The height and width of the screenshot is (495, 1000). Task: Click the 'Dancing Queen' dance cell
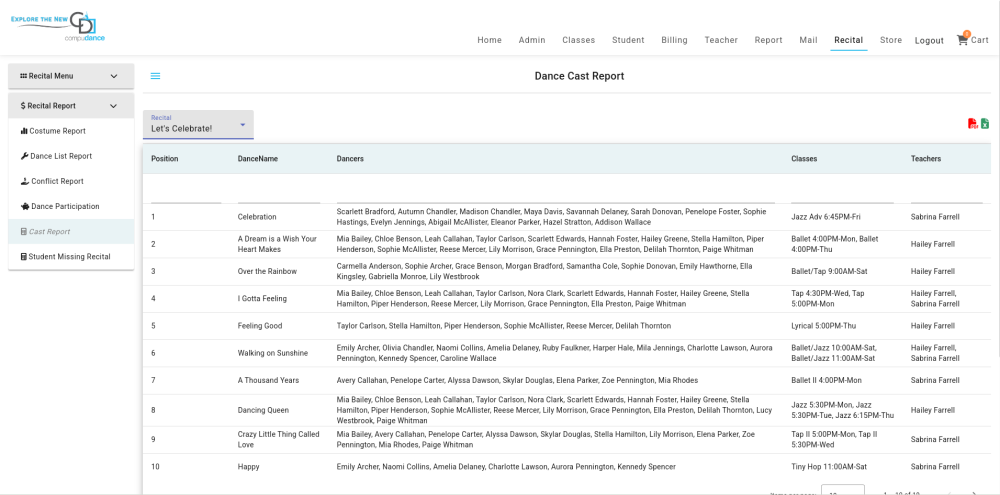pos(263,410)
